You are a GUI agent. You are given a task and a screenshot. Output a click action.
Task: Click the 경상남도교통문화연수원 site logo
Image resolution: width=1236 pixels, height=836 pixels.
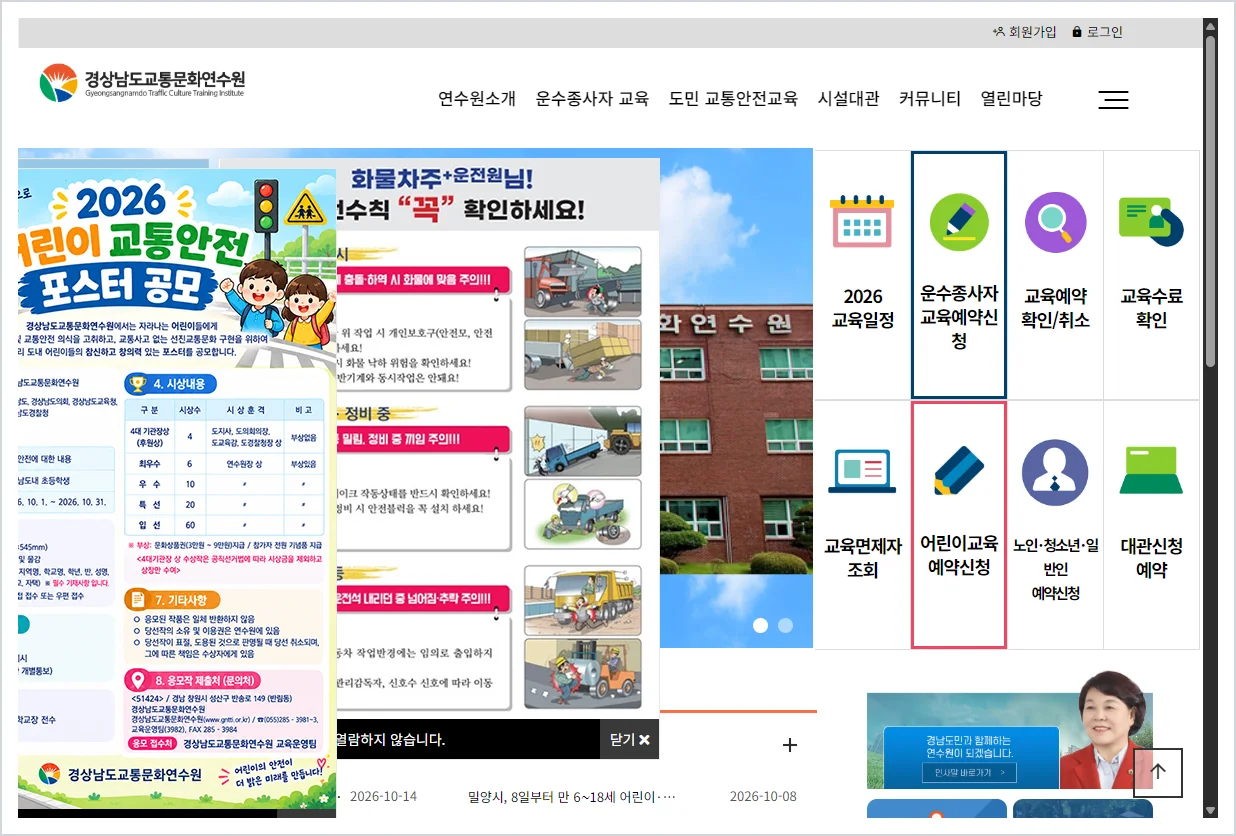click(x=143, y=82)
